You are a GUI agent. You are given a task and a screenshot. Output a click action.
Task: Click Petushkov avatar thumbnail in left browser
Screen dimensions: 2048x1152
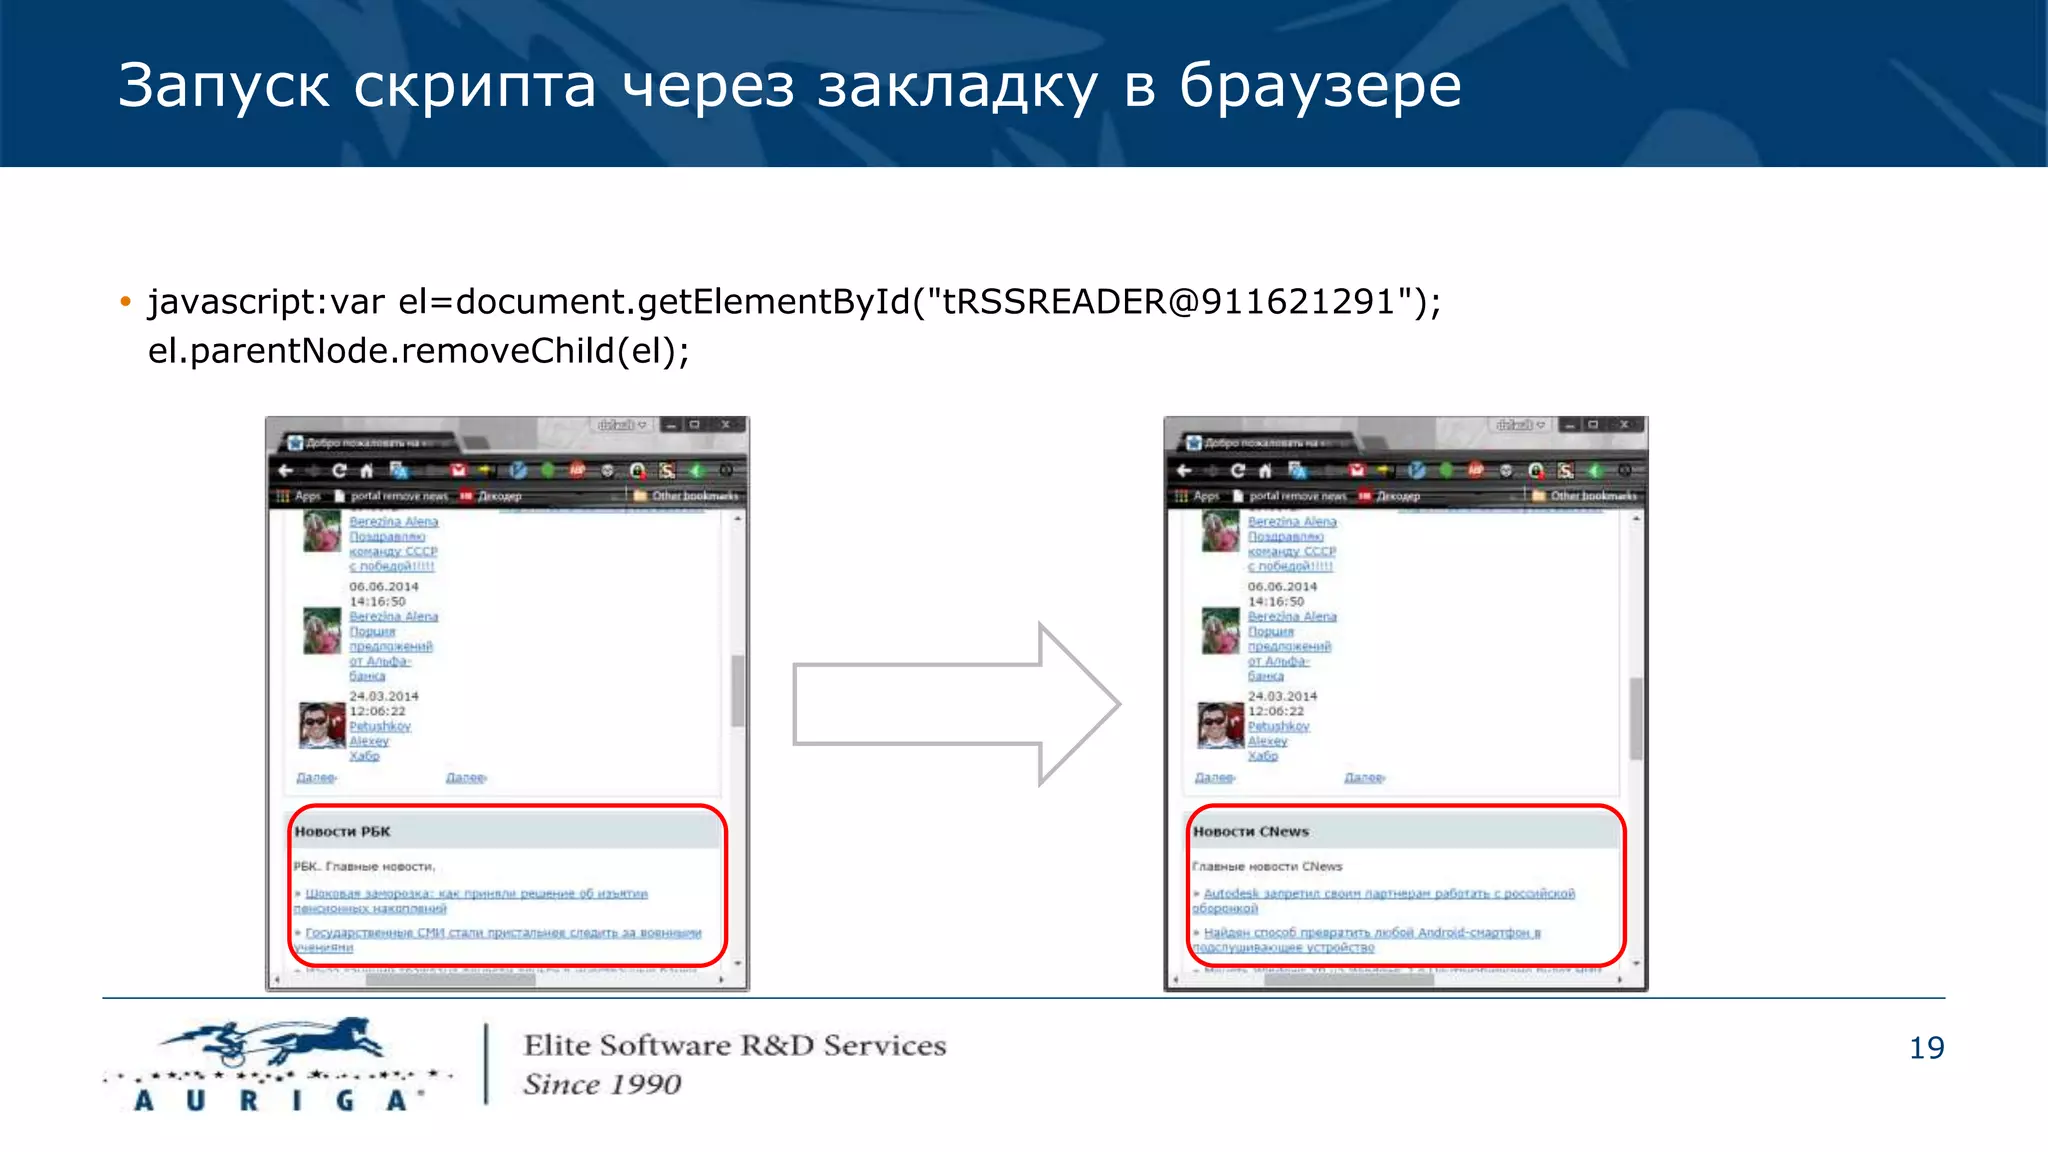[322, 725]
